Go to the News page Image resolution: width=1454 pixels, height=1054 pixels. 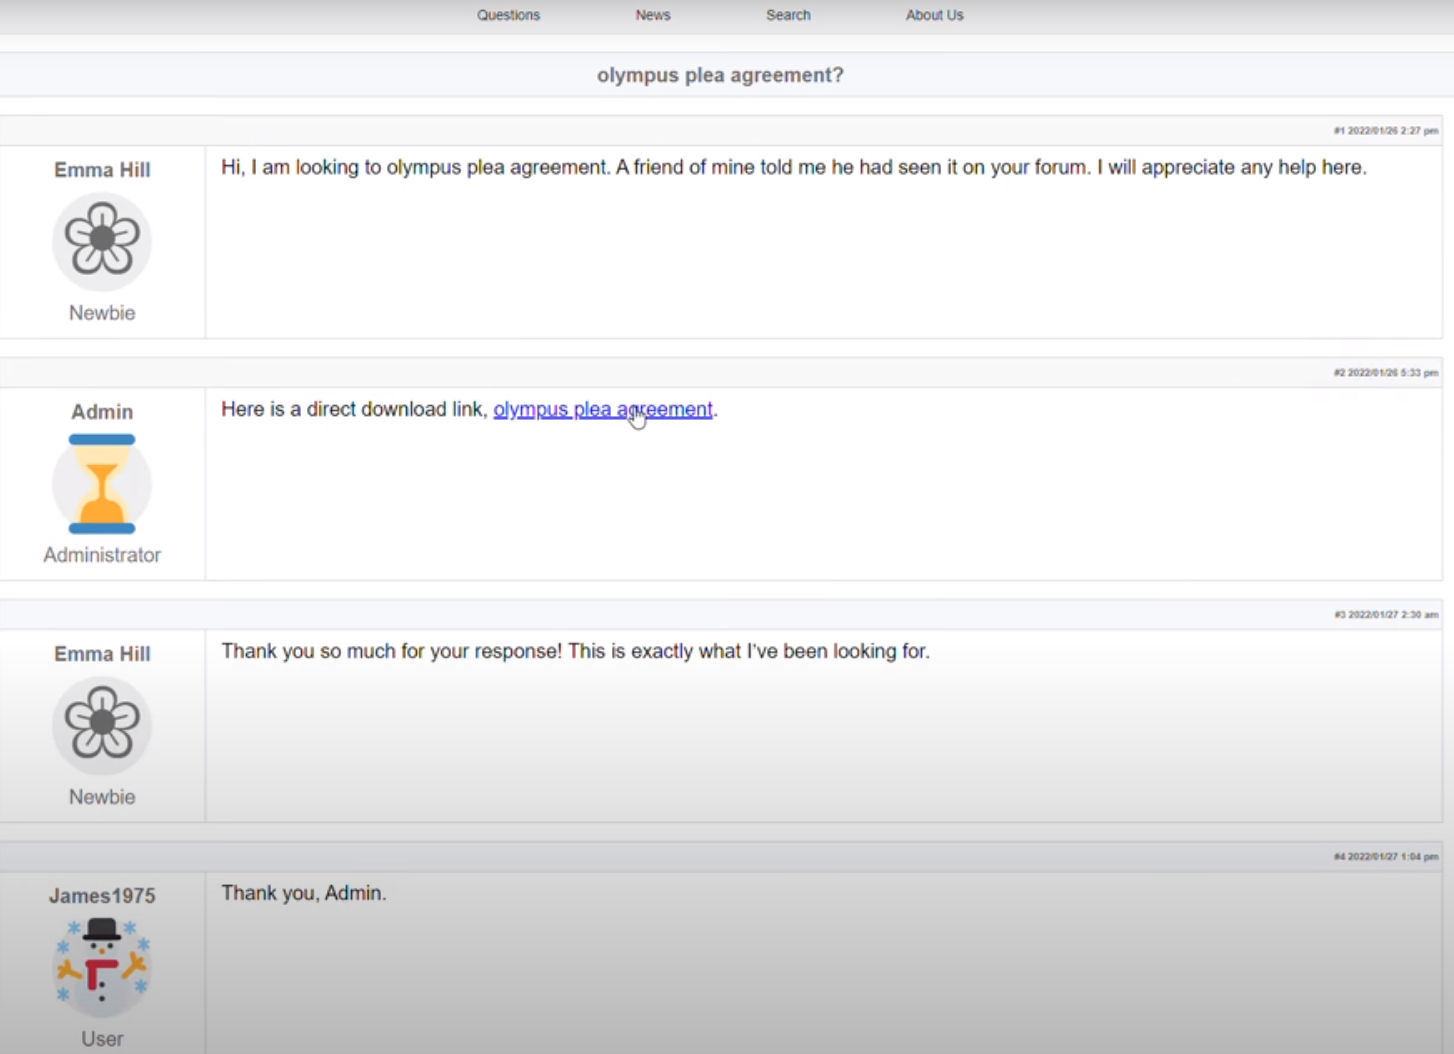click(x=653, y=15)
